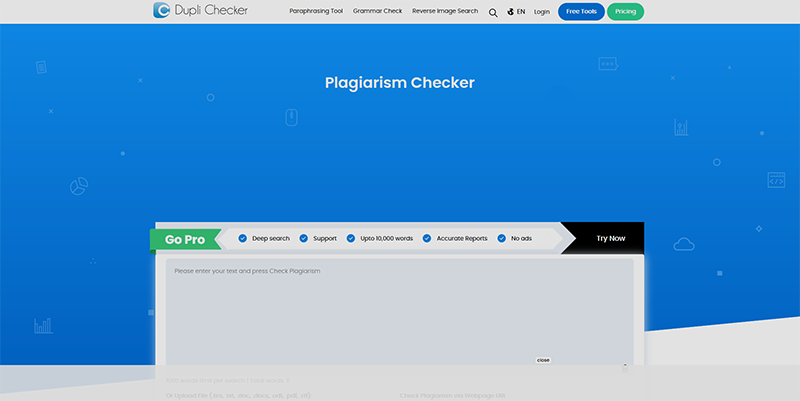The image size is (800, 401).
Task: Dismiss the overlay using small close button
Action: click(x=543, y=360)
